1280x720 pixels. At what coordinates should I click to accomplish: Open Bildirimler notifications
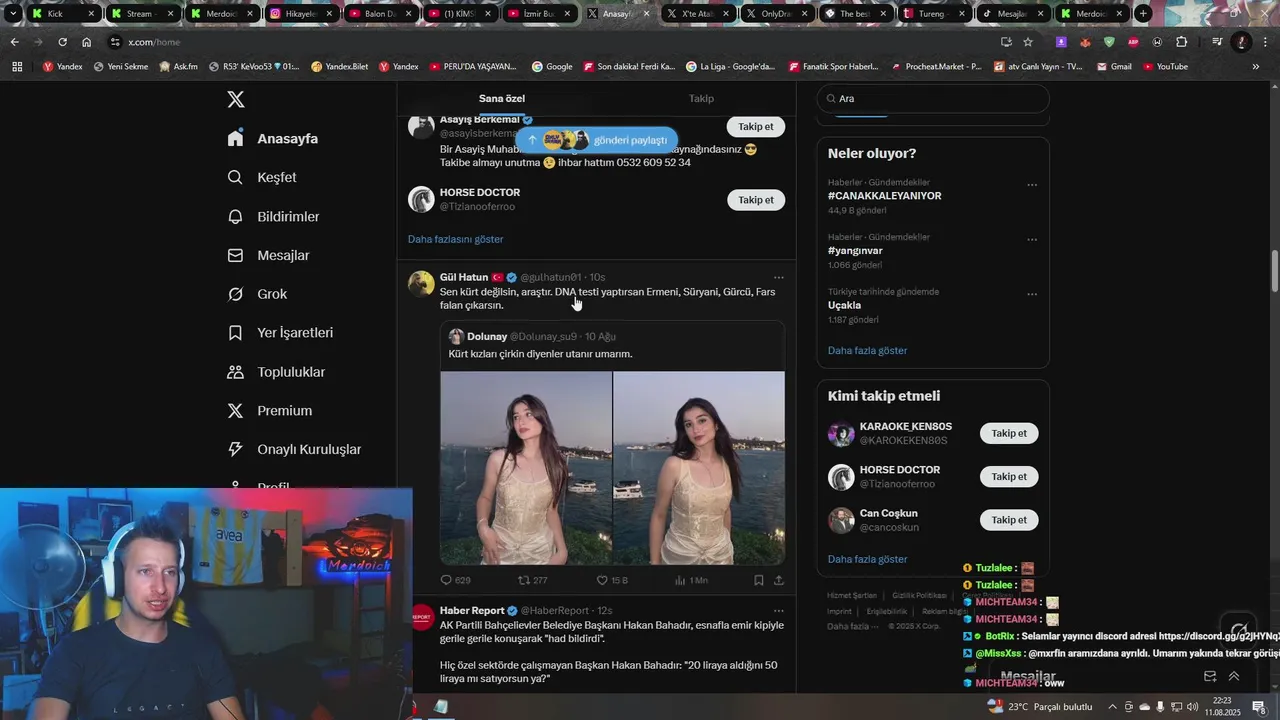pos(273,216)
